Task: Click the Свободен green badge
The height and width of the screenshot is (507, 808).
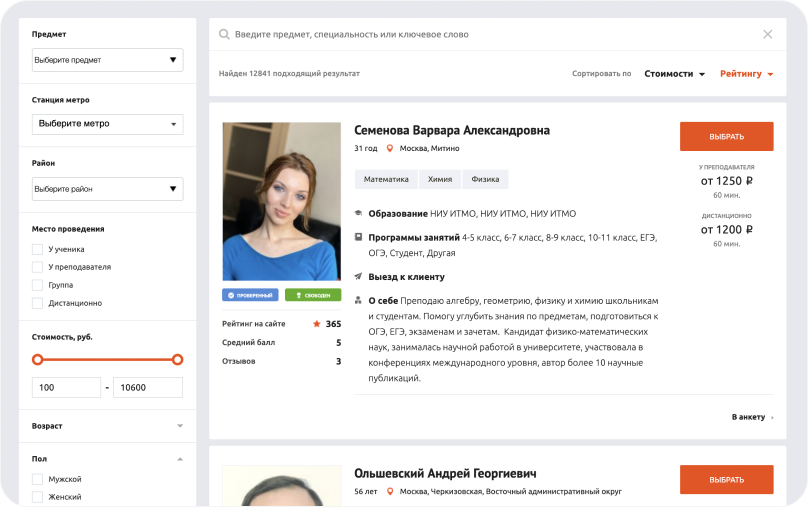Action: (313, 295)
